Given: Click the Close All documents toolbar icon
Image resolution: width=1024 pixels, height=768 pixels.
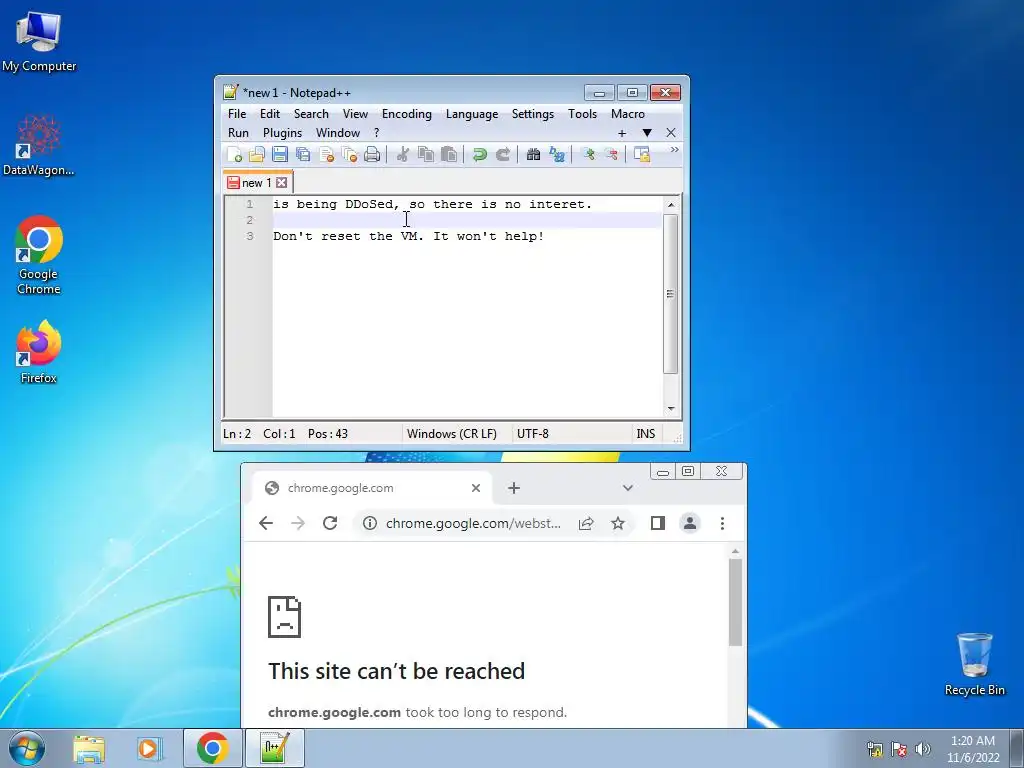Looking at the screenshot, I should [349, 154].
